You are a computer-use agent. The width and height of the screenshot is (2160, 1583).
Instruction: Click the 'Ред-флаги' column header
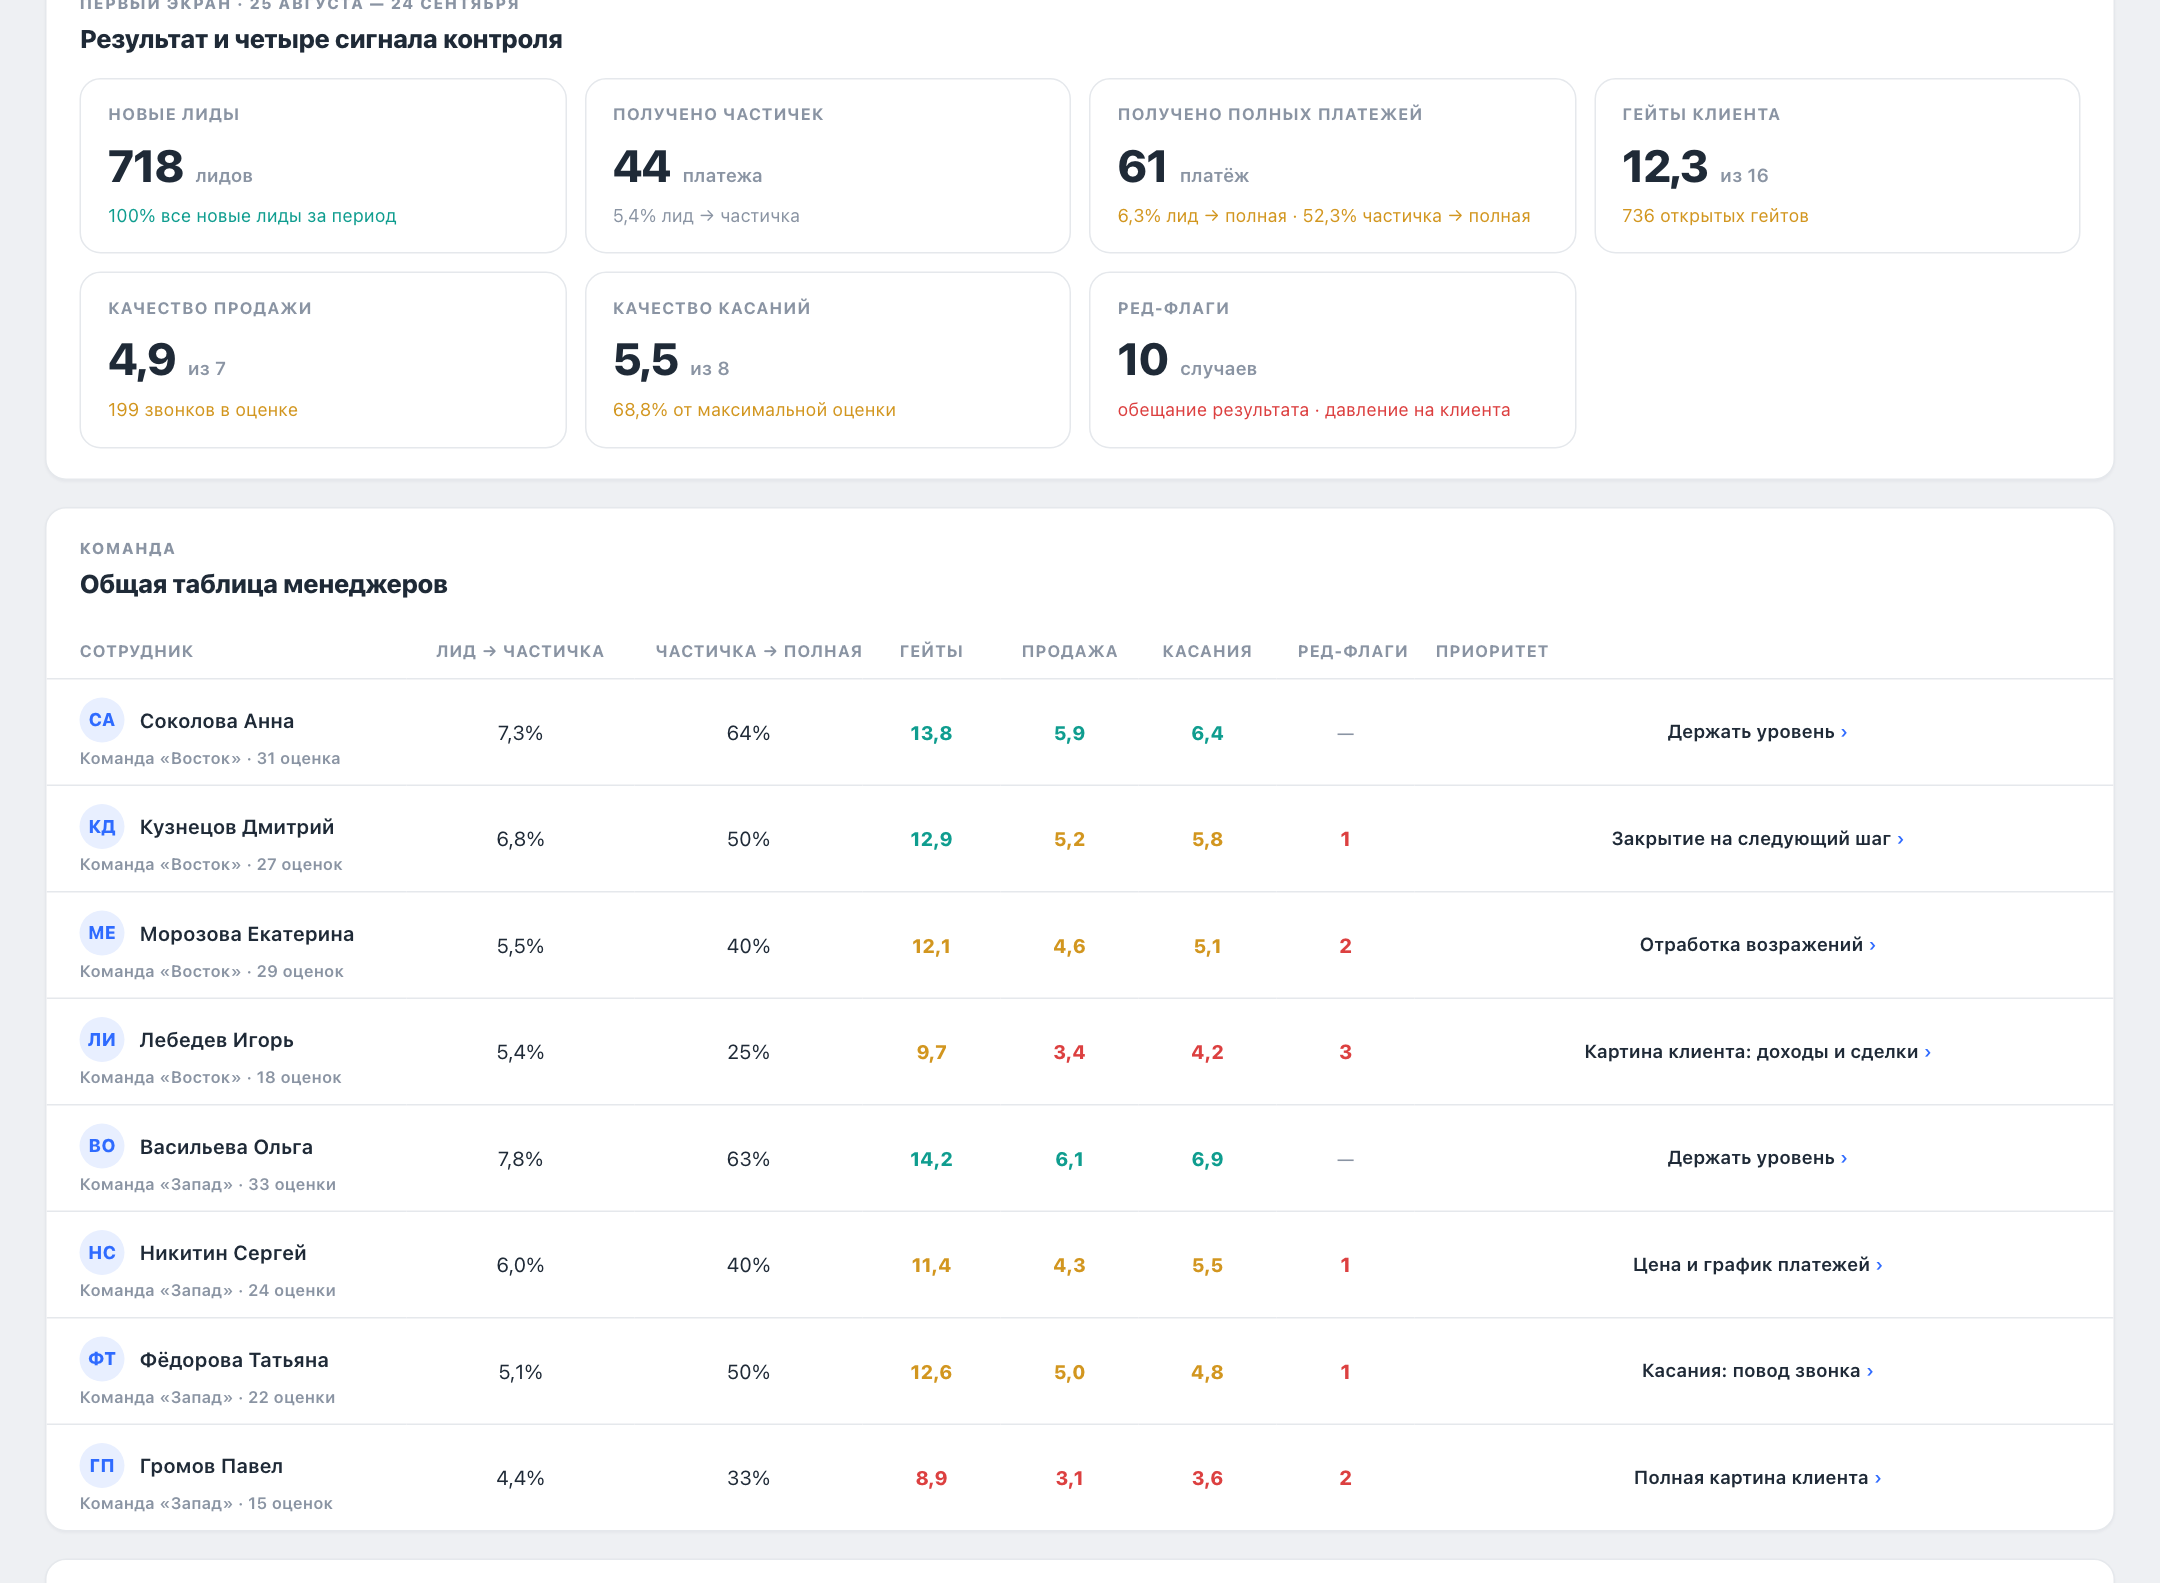point(1353,651)
